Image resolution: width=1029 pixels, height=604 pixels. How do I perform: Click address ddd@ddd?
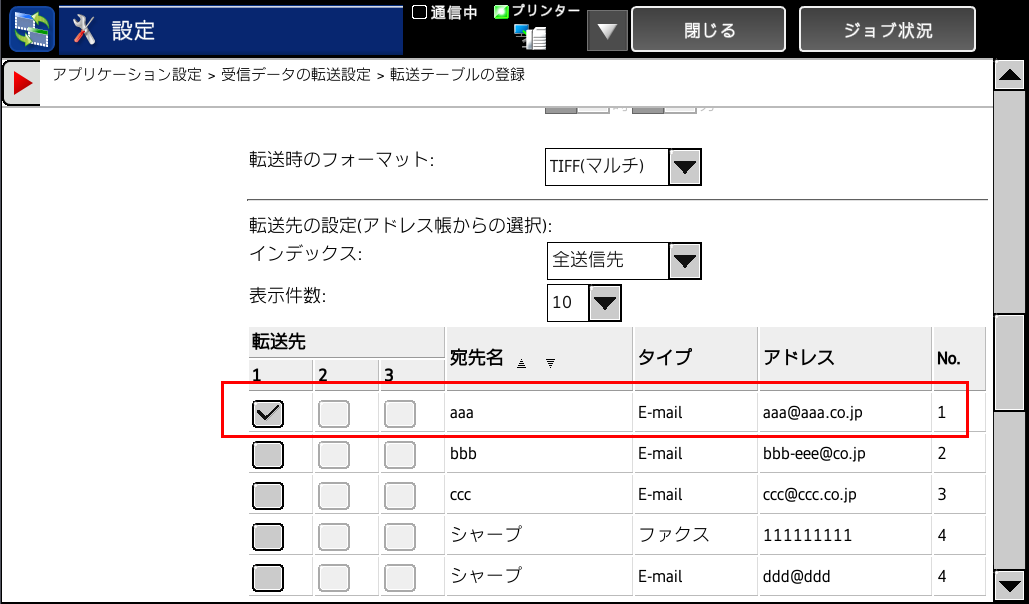(797, 576)
